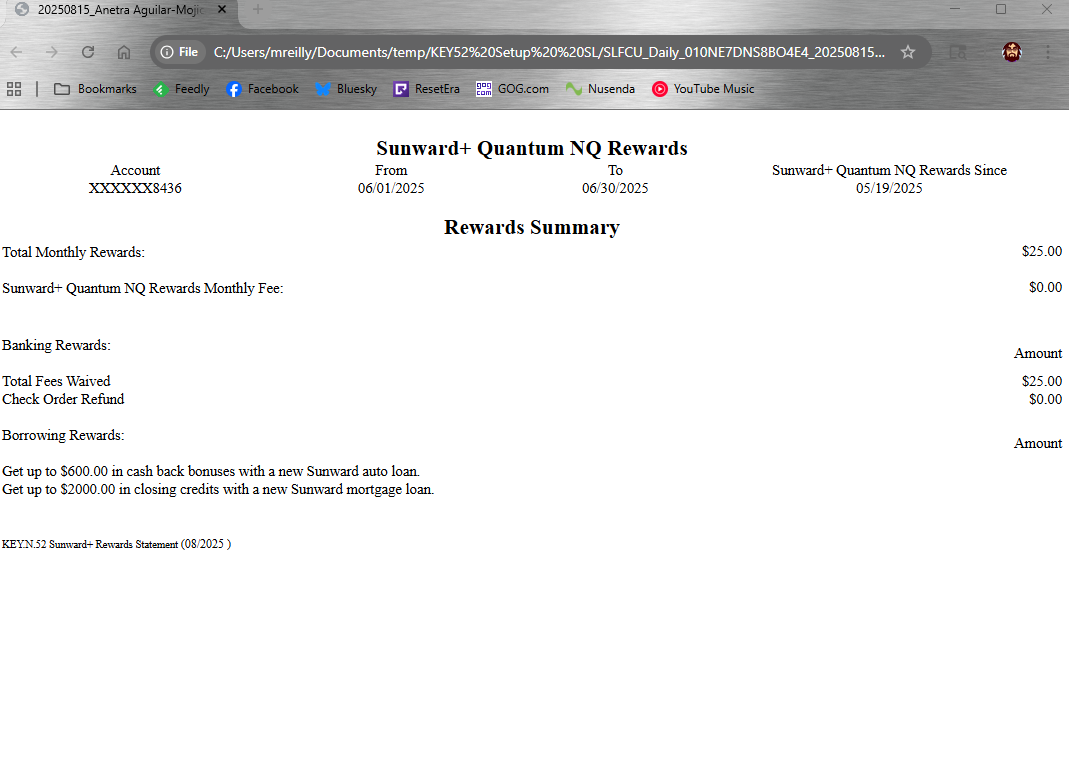Open the apps grid in bookmarks bar

point(14,89)
